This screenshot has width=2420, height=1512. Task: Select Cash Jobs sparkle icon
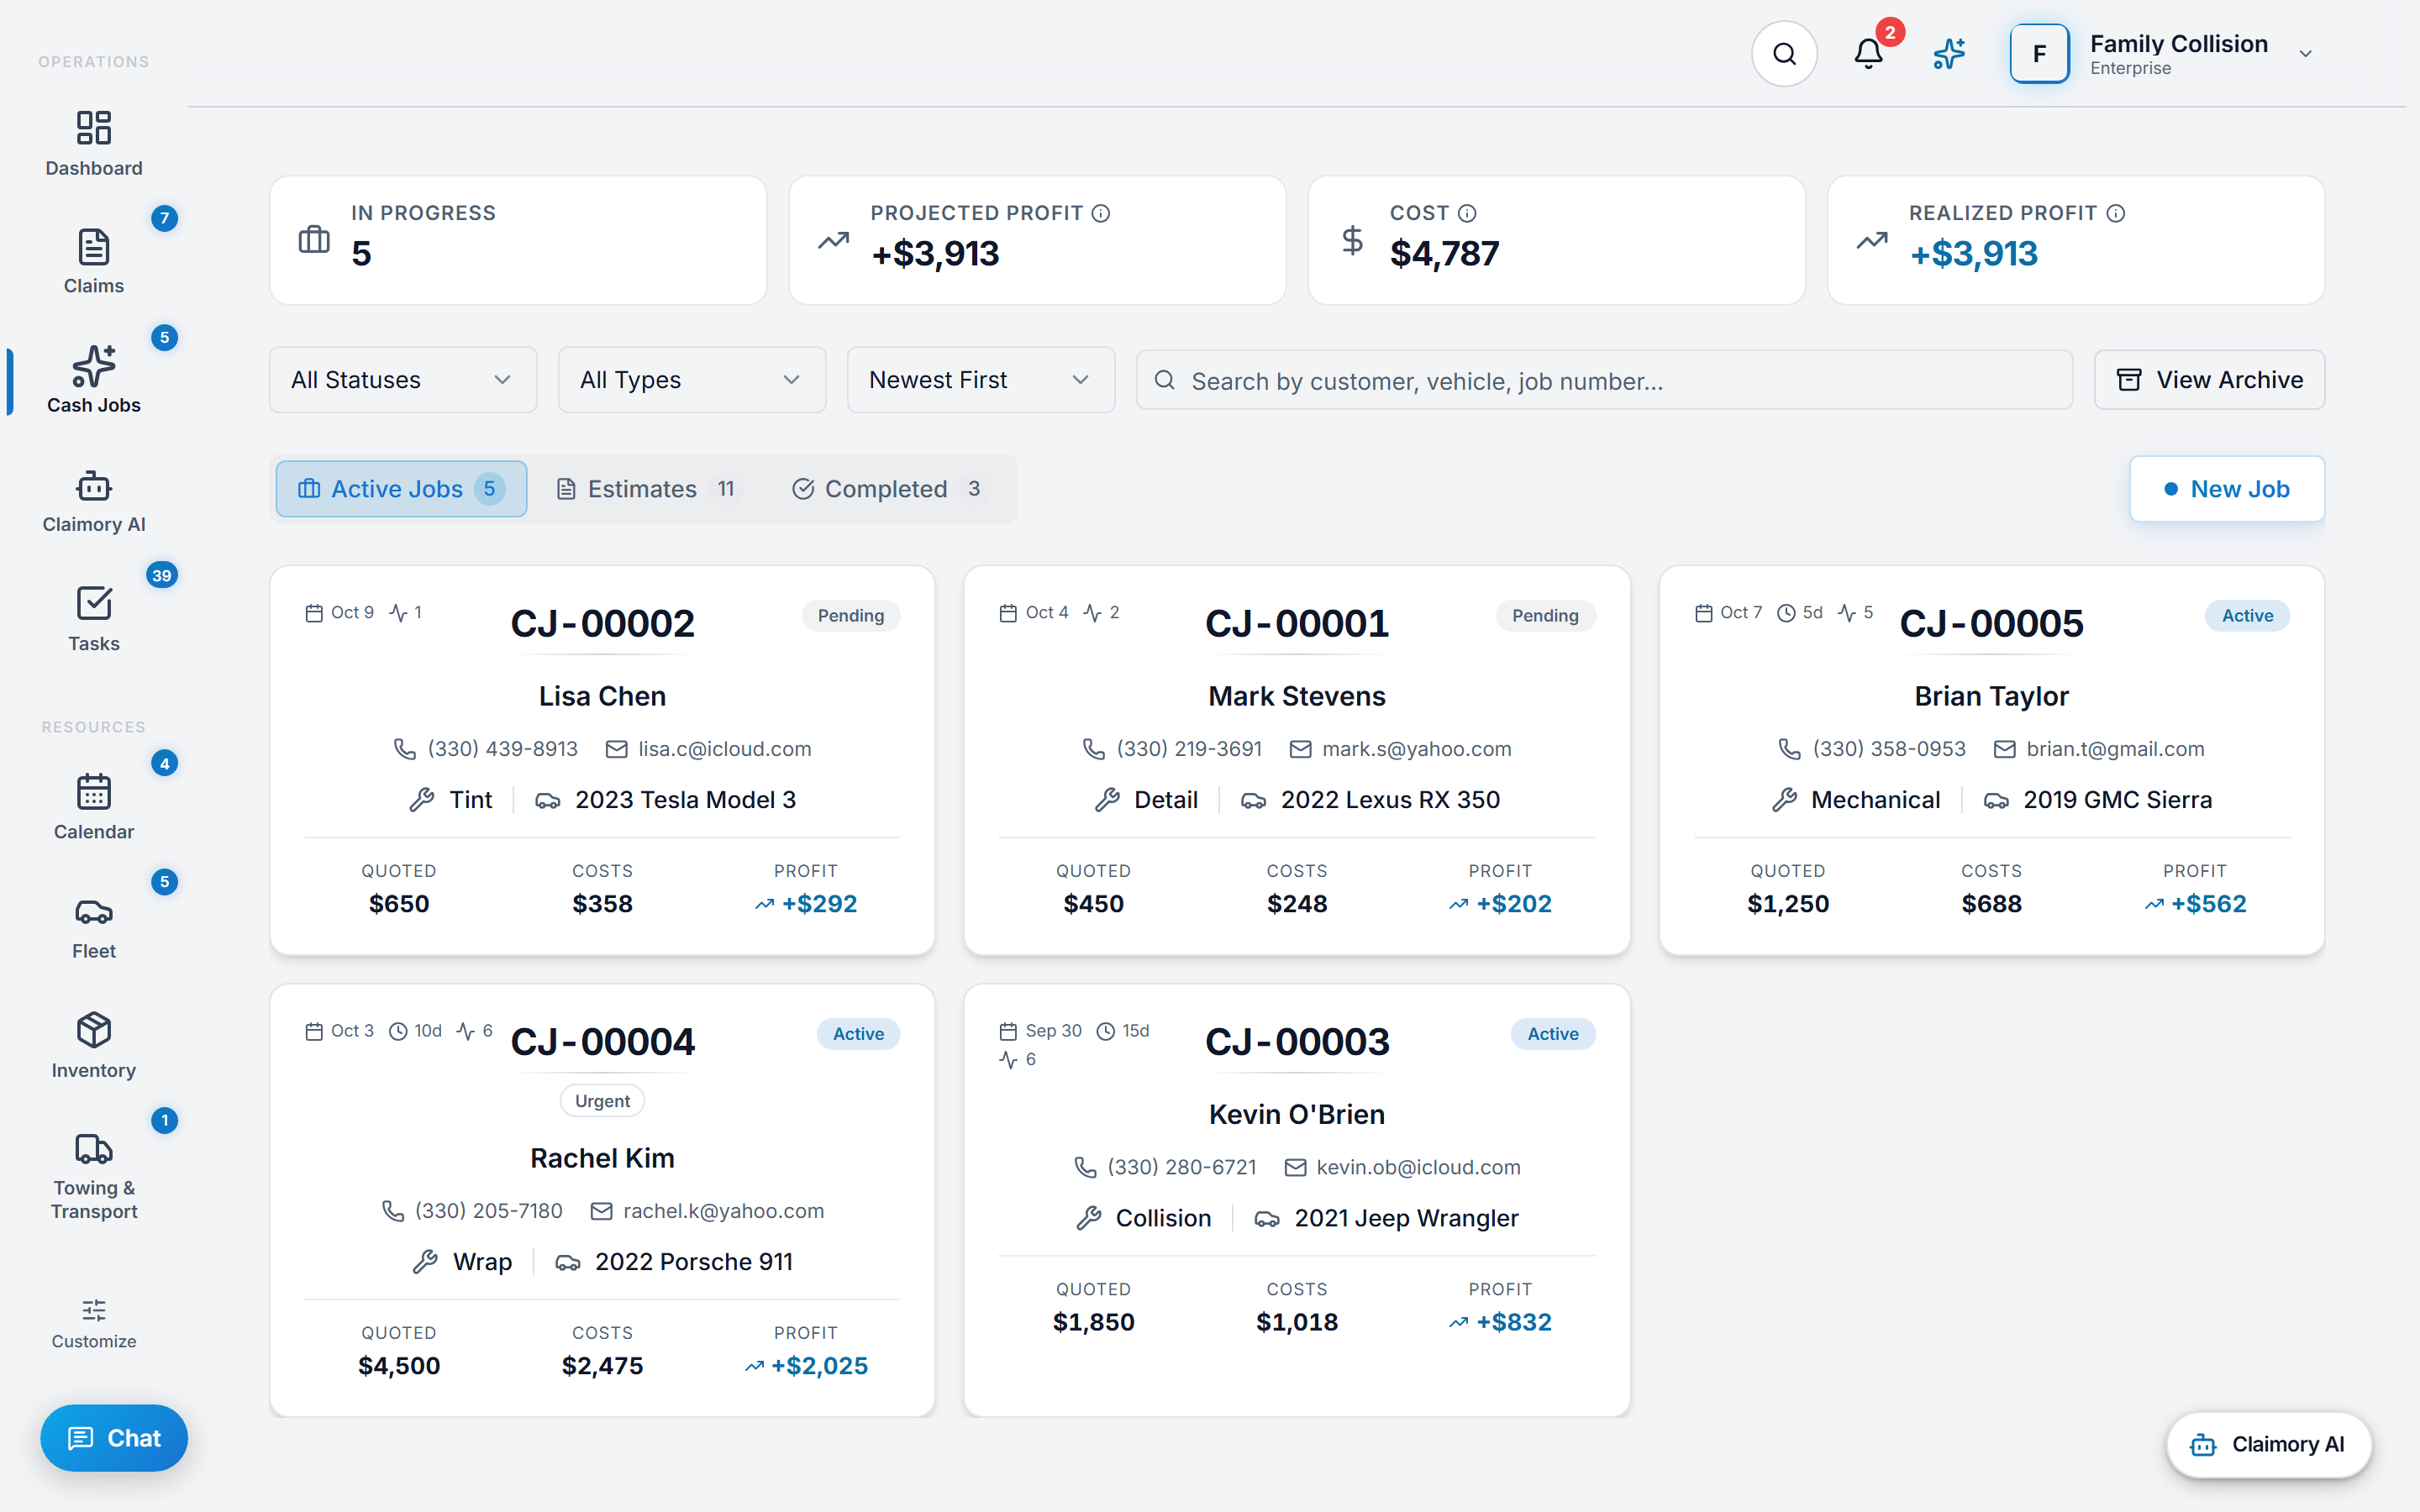[94, 366]
